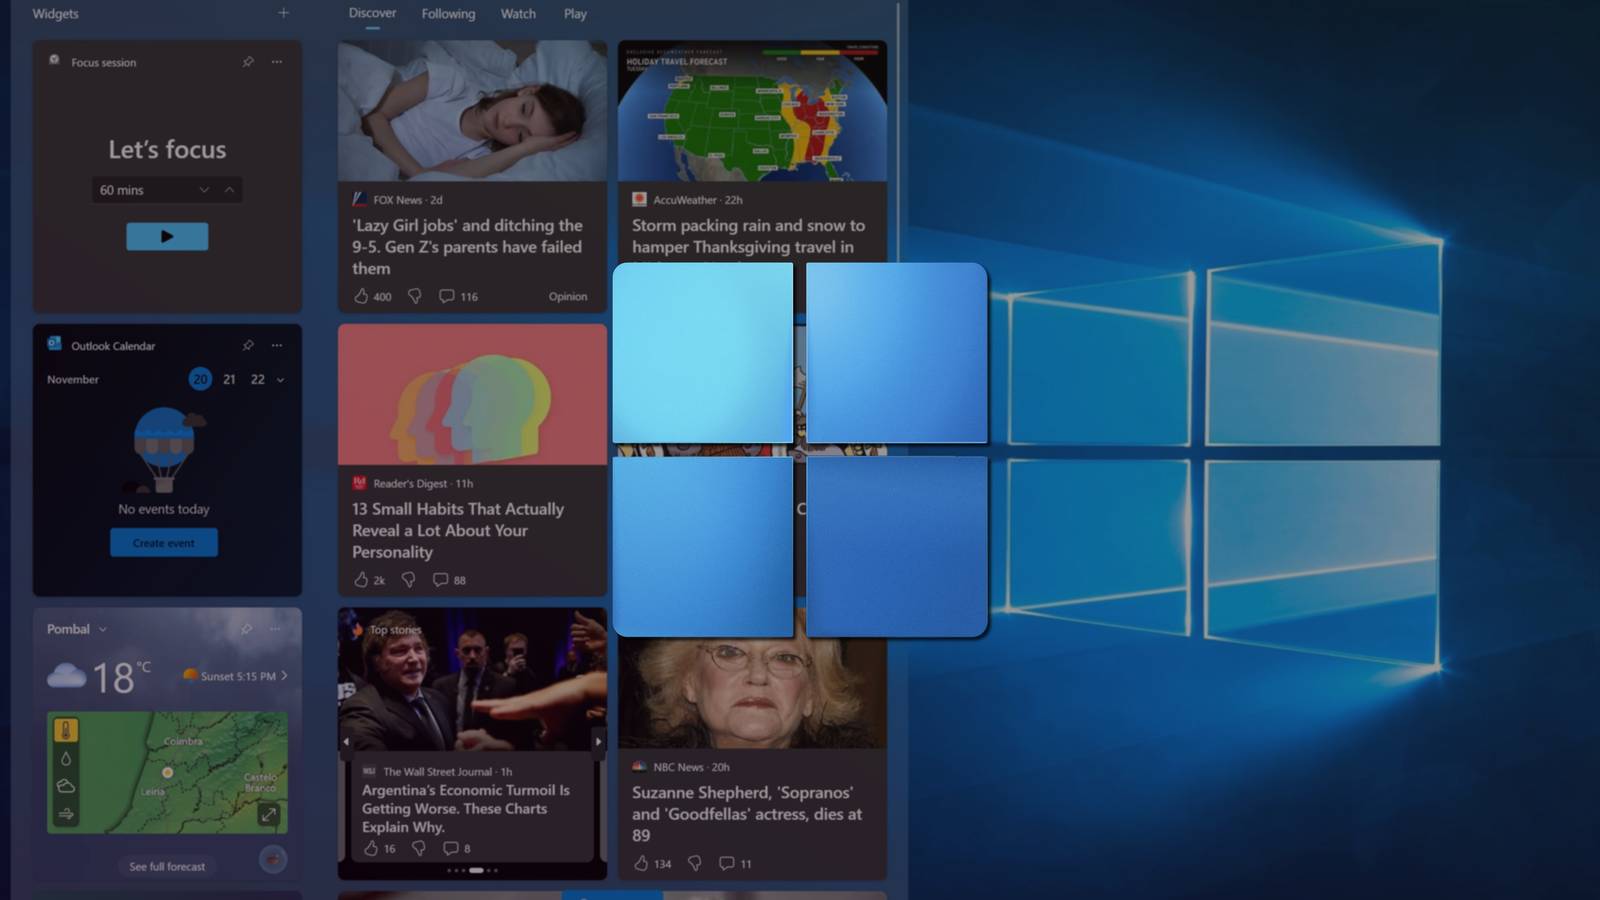The width and height of the screenshot is (1600, 900).
Task: Click the + to add a new widget
Action: click(x=283, y=13)
